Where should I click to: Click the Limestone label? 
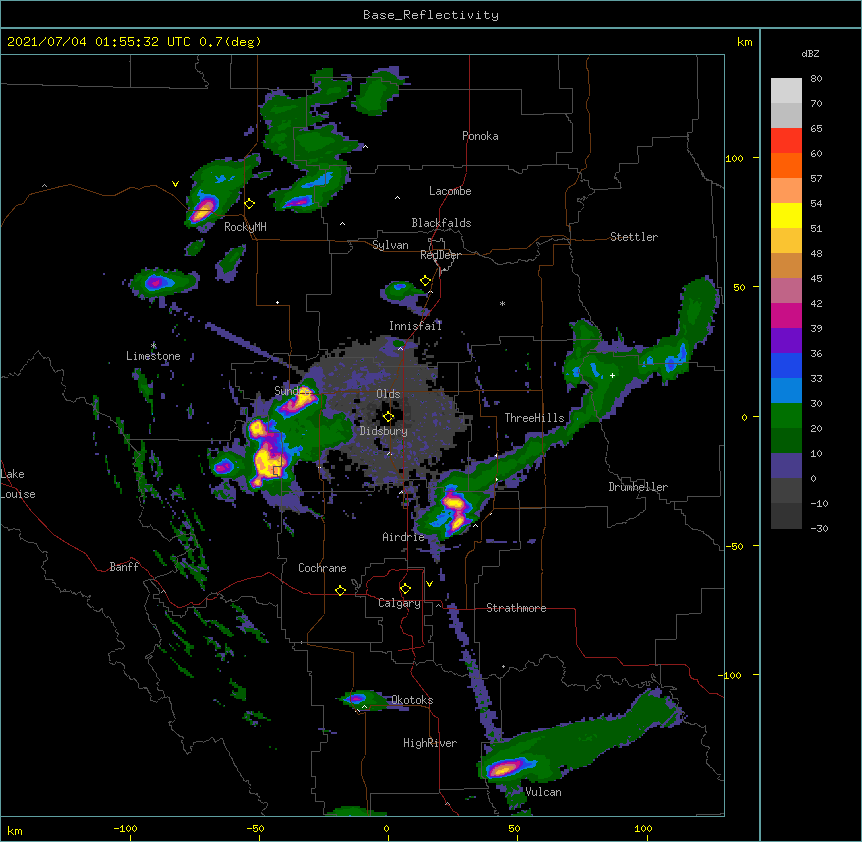tap(153, 356)
